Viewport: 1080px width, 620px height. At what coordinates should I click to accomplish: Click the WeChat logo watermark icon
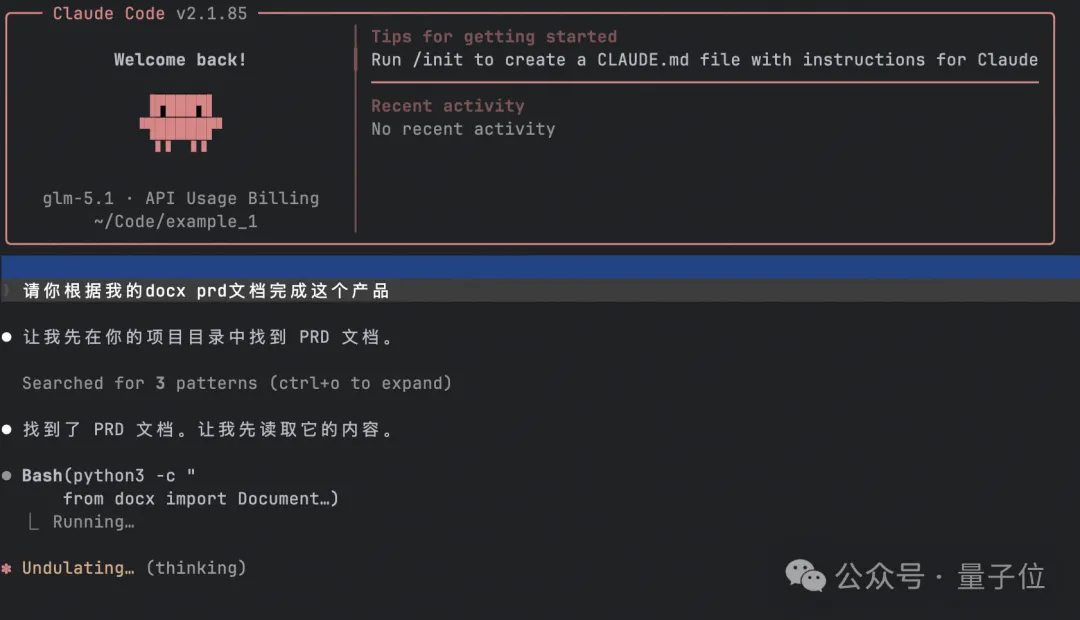(806, 574)
